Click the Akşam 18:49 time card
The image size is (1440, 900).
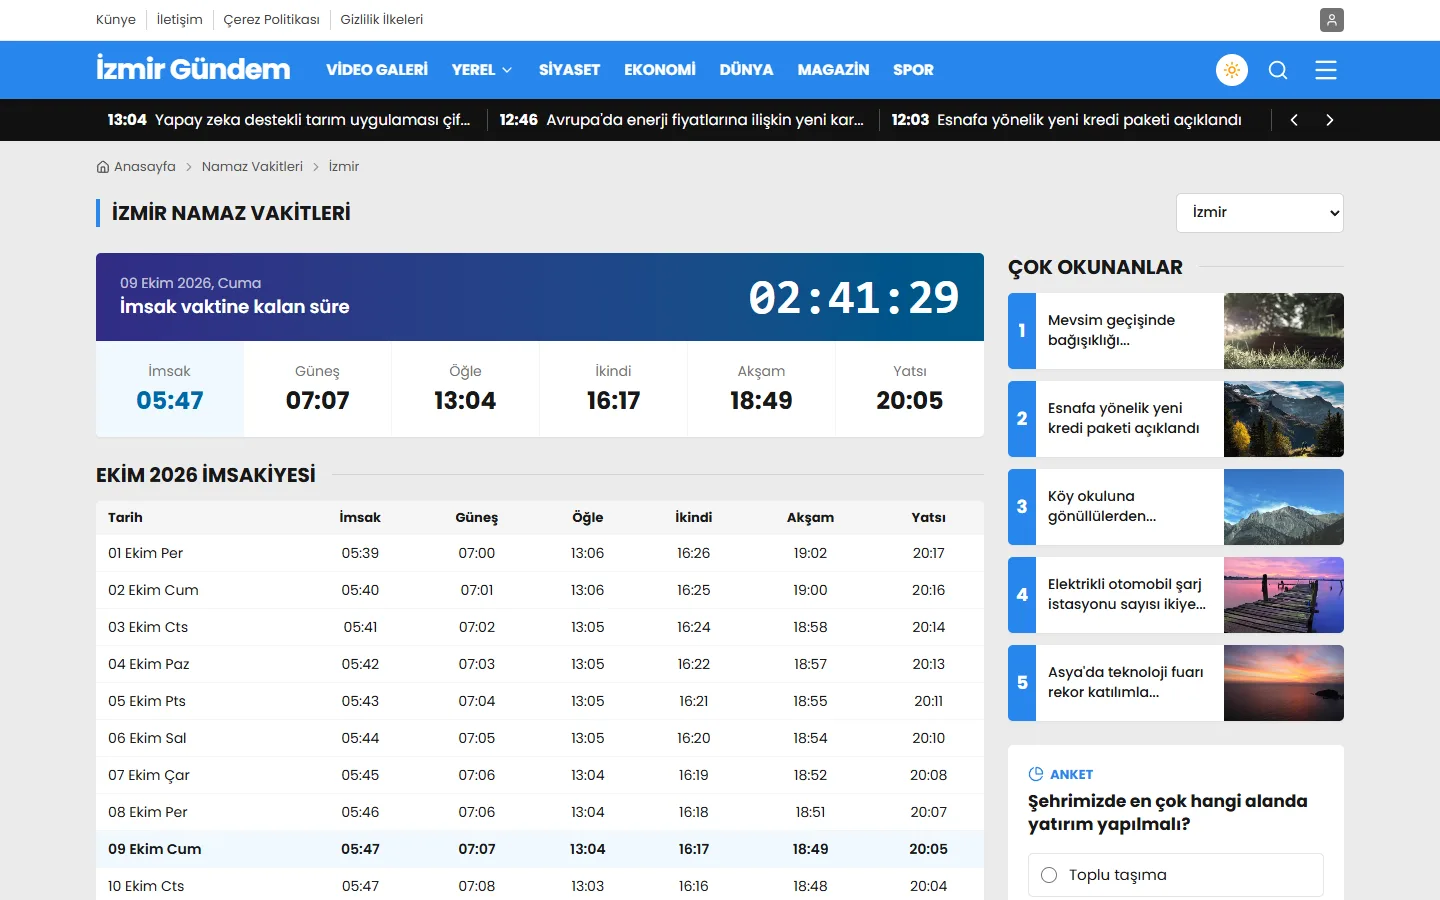coord(761,389)
